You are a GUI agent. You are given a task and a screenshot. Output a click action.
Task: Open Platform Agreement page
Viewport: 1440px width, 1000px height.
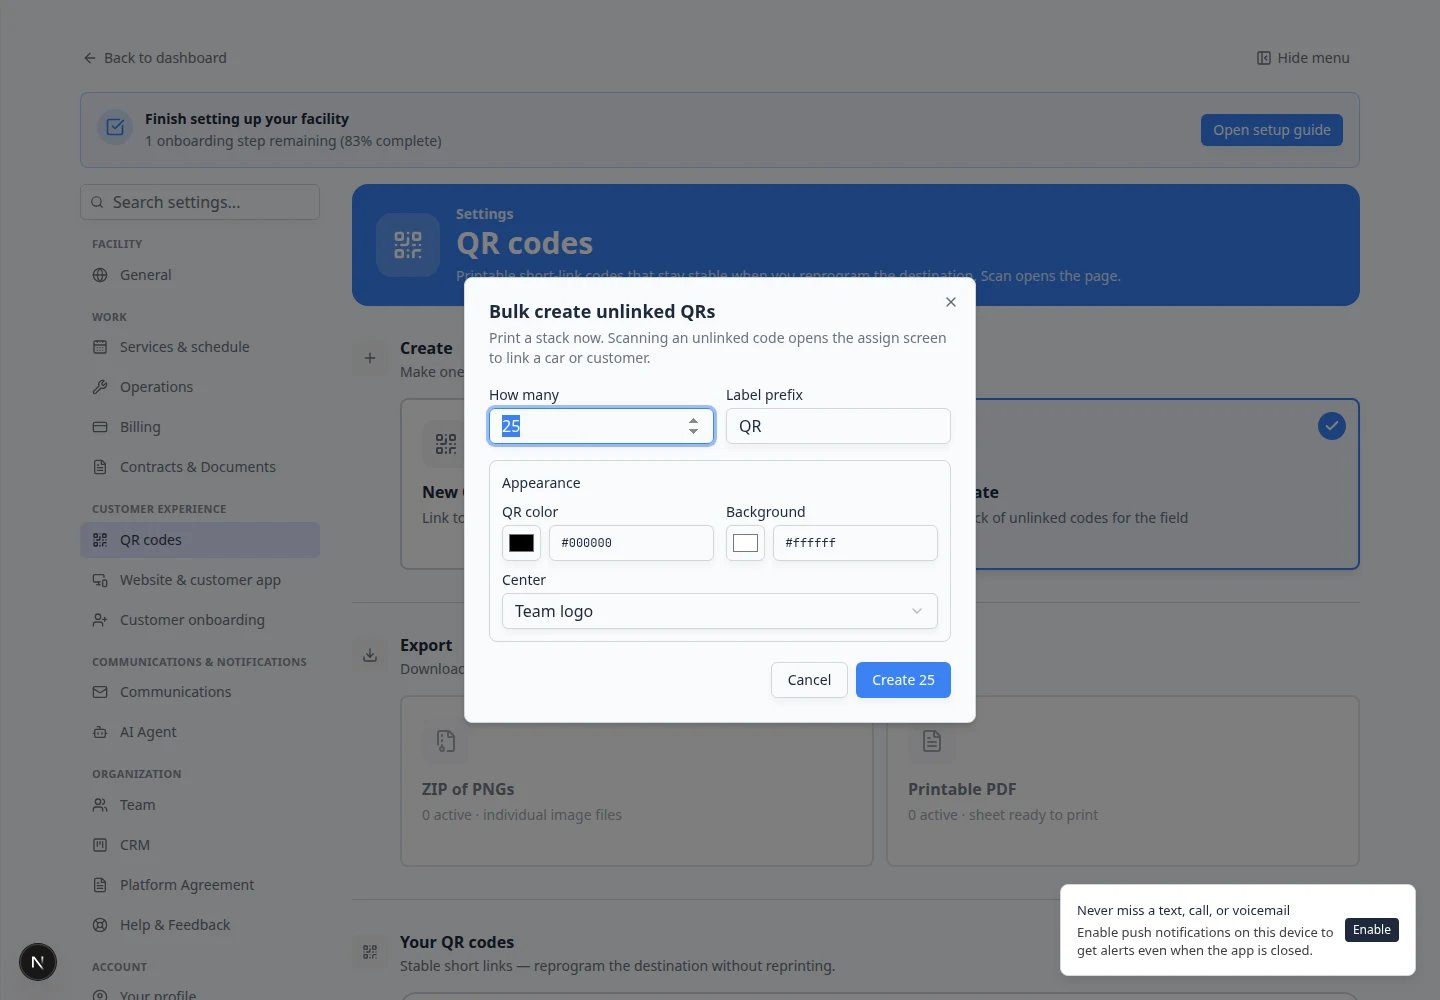click(200, 885)
